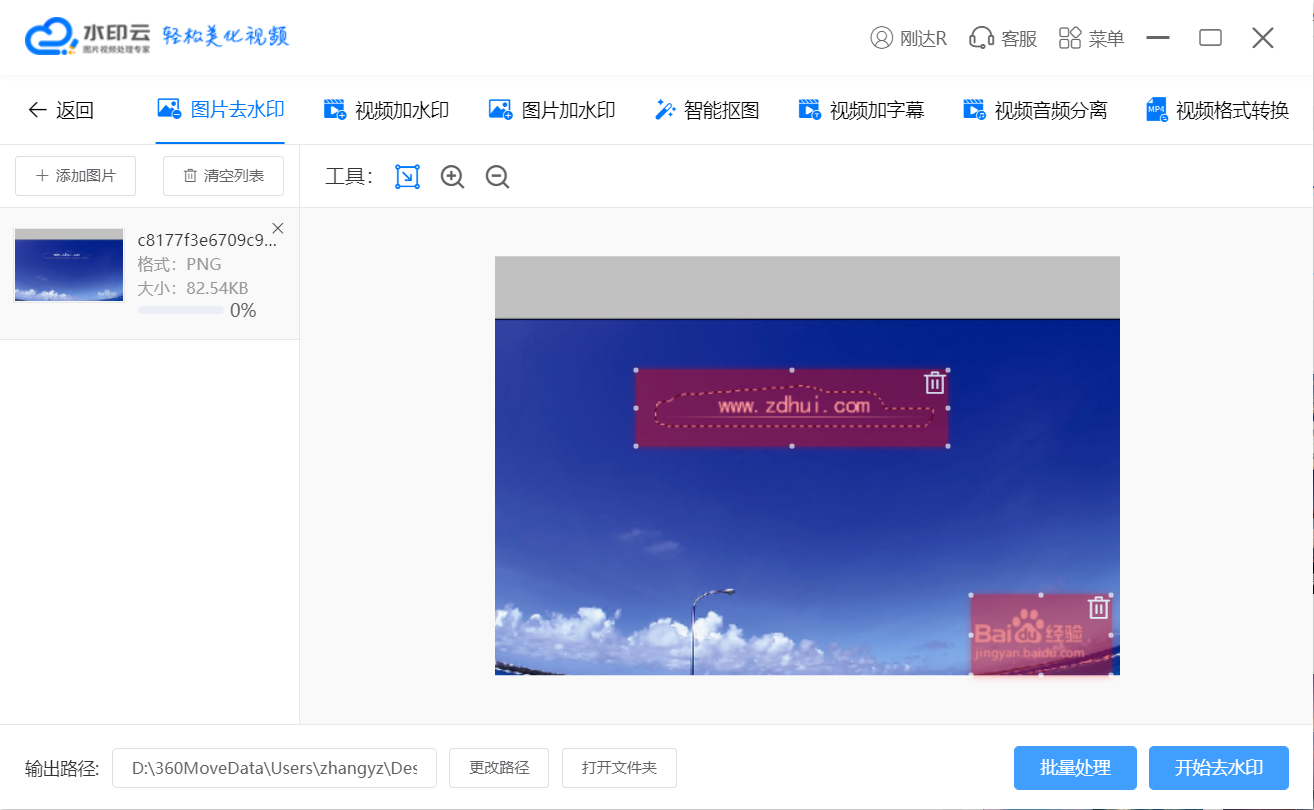This screenshot has height=810, width=1314.
Task: Click the 大小: 82.54KB text
Action: (193, 289)
